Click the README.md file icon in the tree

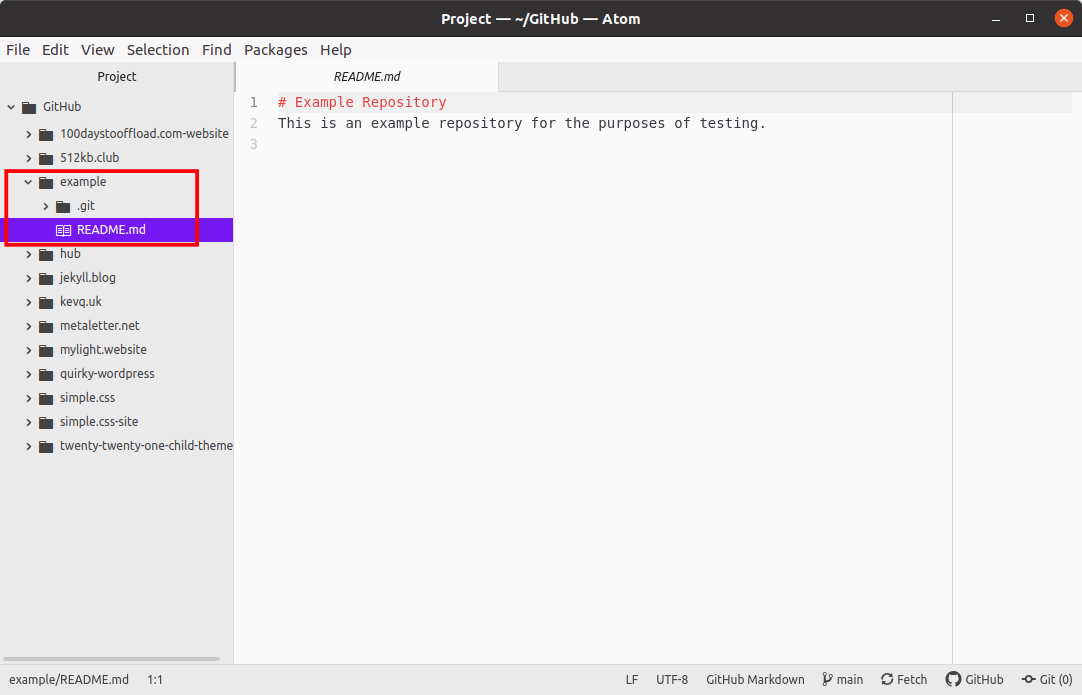[x=64, y=229]
